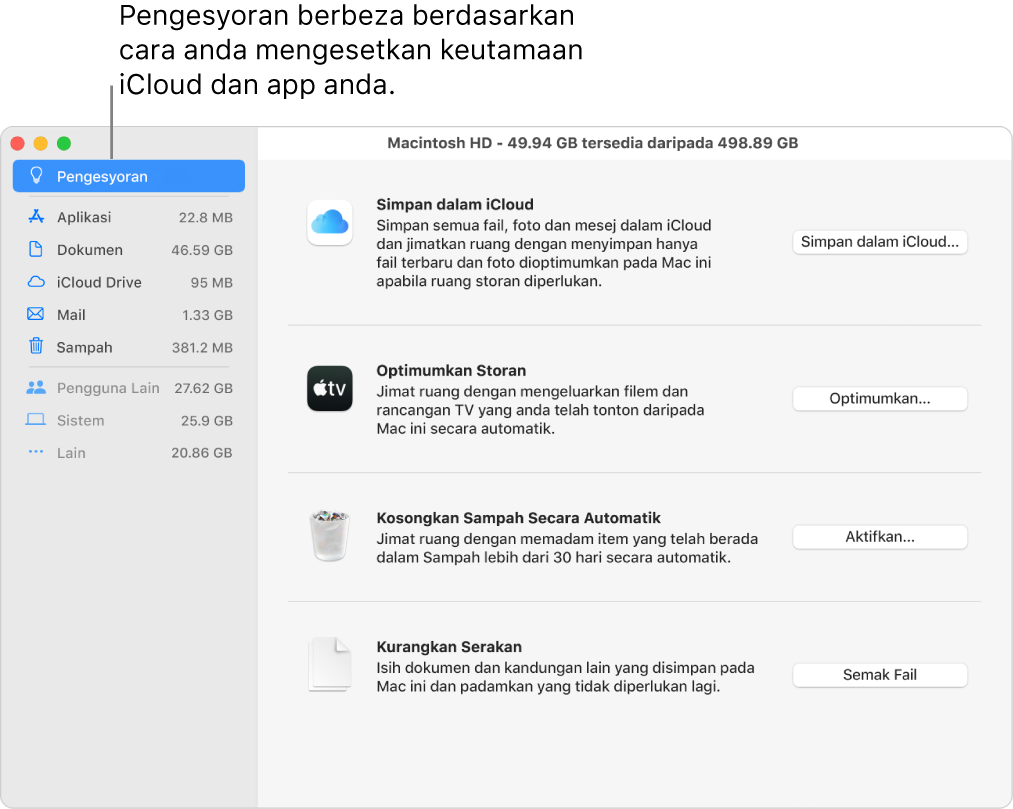Open the Dokumen category
This screenshot has width=1013, height=809.
point(129,249)
